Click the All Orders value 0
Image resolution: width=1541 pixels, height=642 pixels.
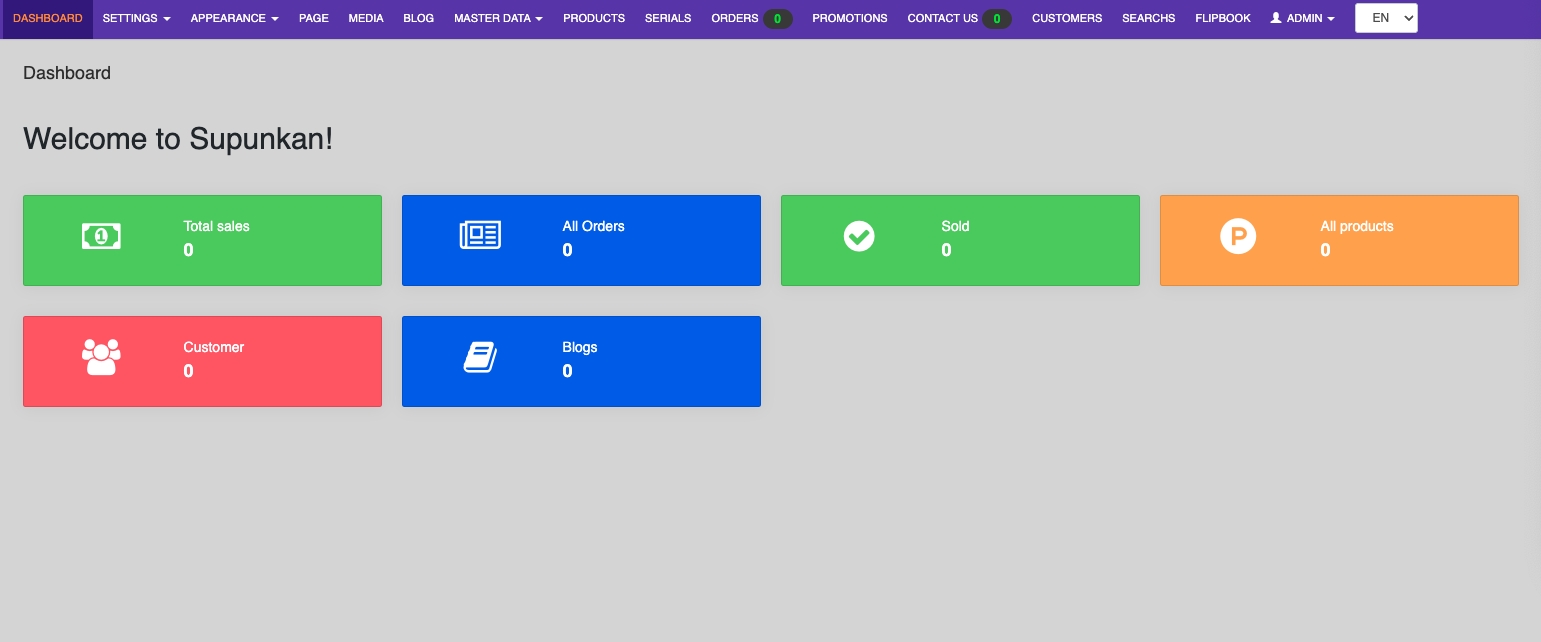(568, 250)
